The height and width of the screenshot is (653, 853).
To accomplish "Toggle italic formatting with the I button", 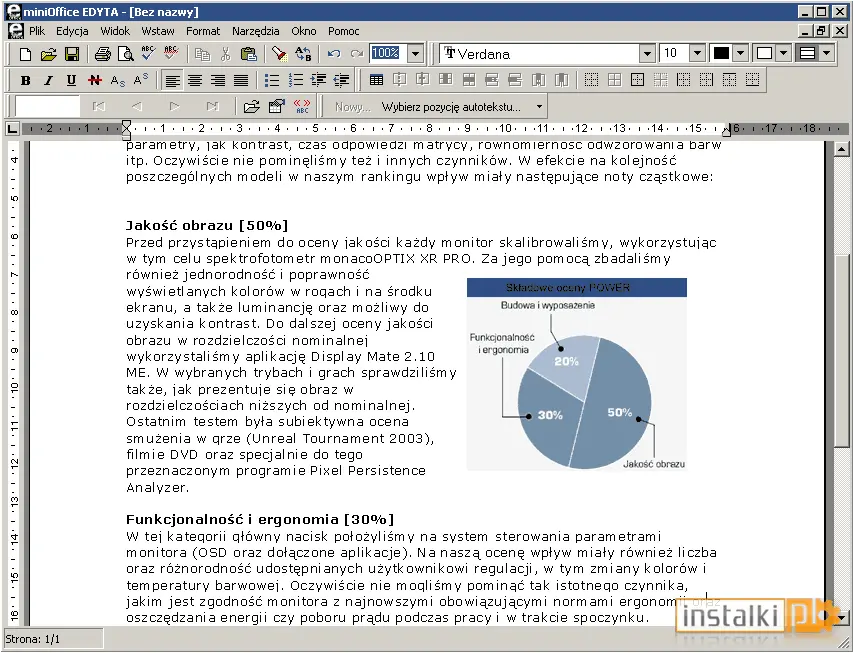I will tap(48, 81).
